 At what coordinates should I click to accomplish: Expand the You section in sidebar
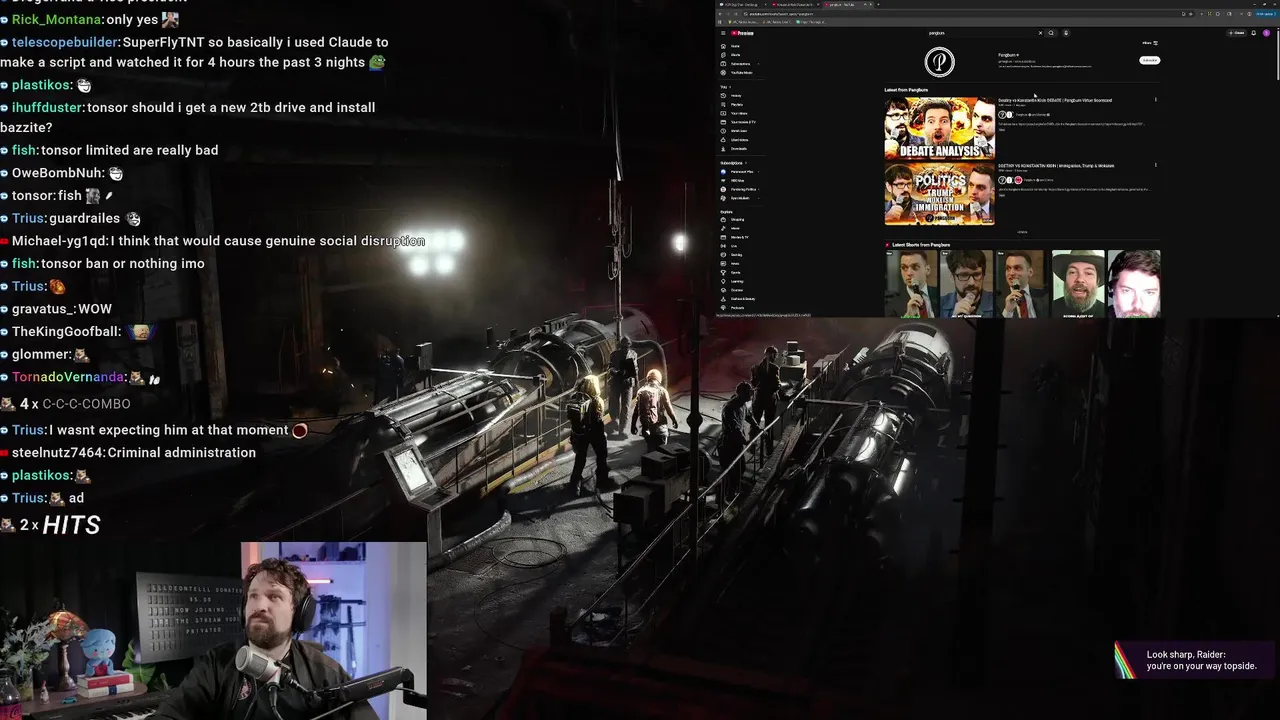724,87
